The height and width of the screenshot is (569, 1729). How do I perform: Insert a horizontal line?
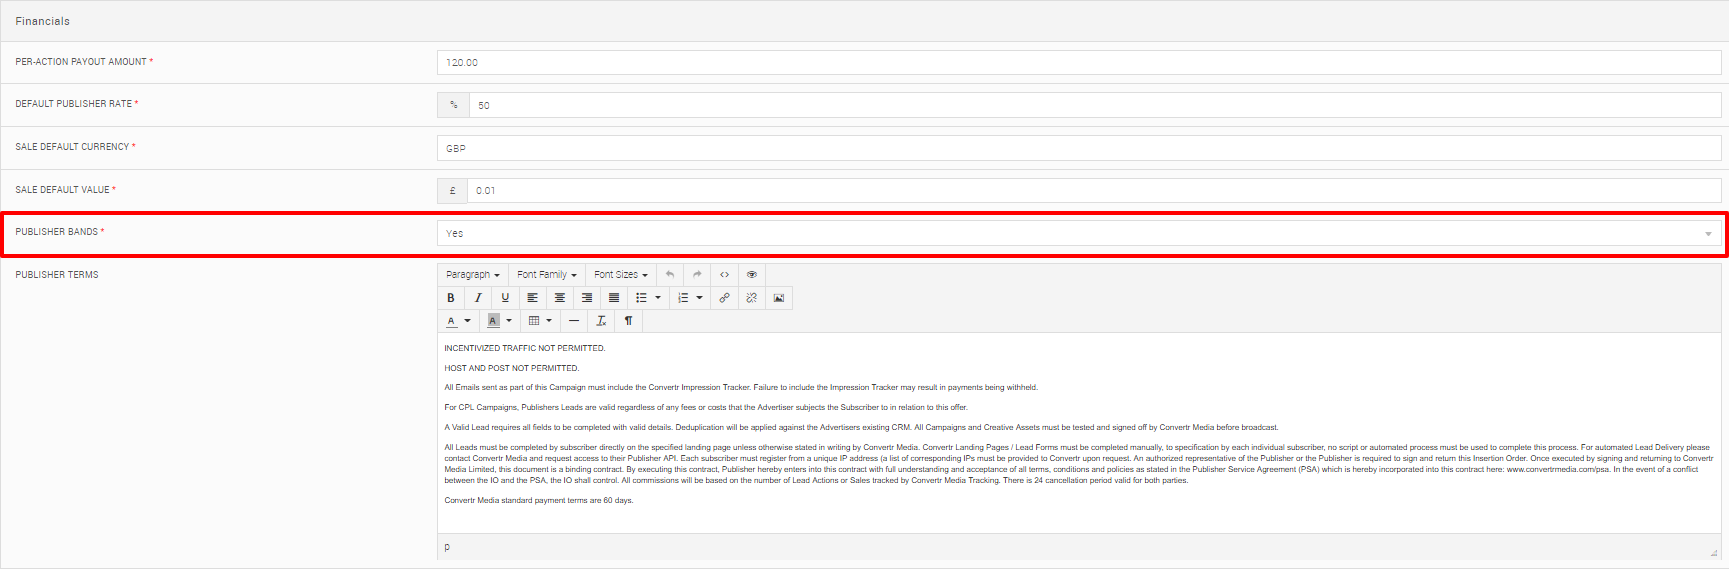(574, 321)
